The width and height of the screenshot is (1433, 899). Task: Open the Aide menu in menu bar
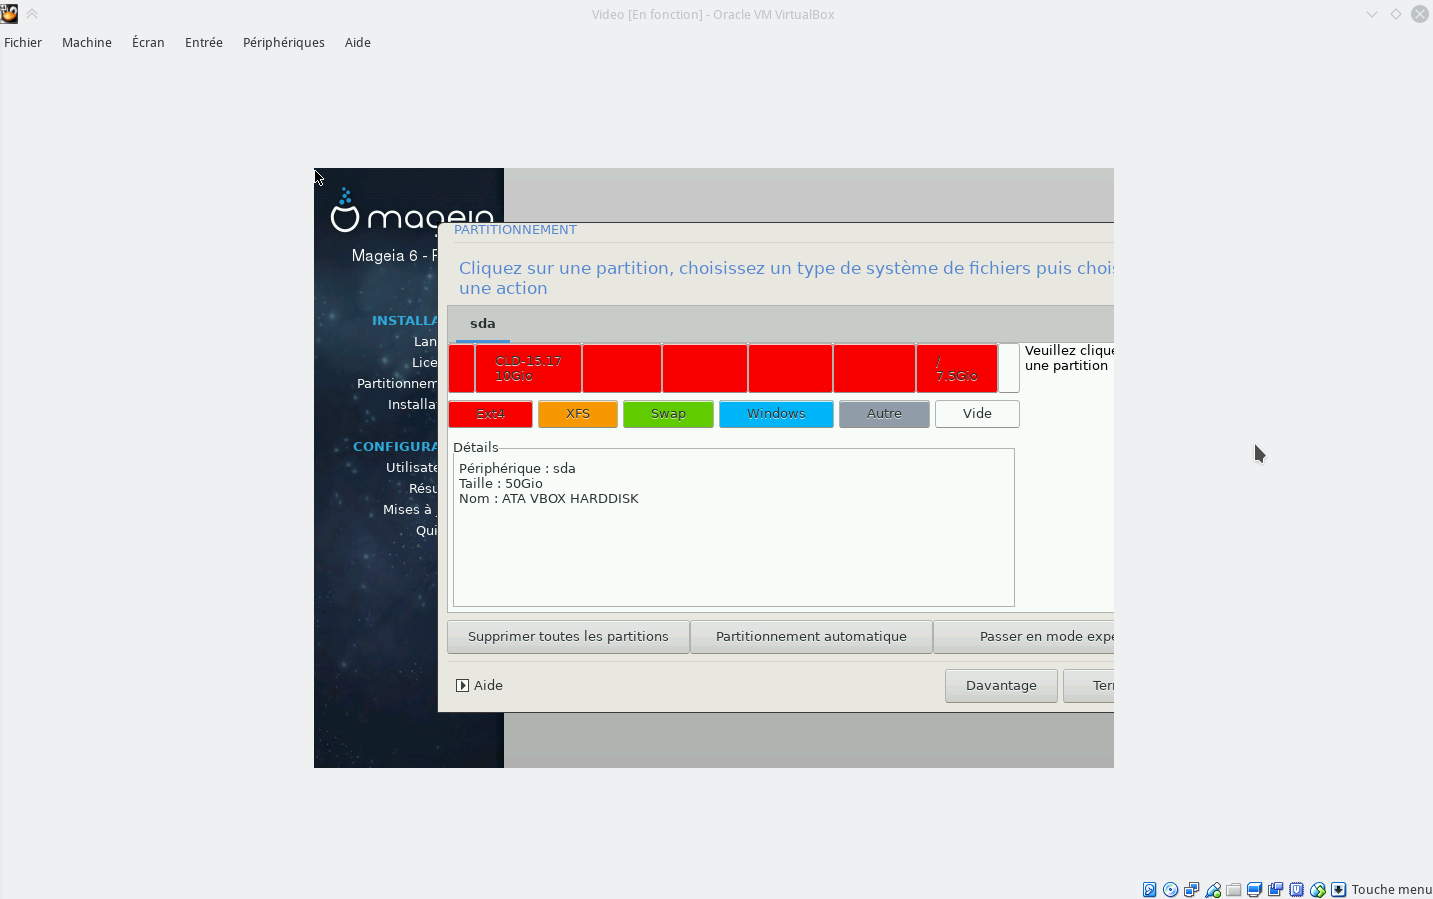tap(358, 42)
